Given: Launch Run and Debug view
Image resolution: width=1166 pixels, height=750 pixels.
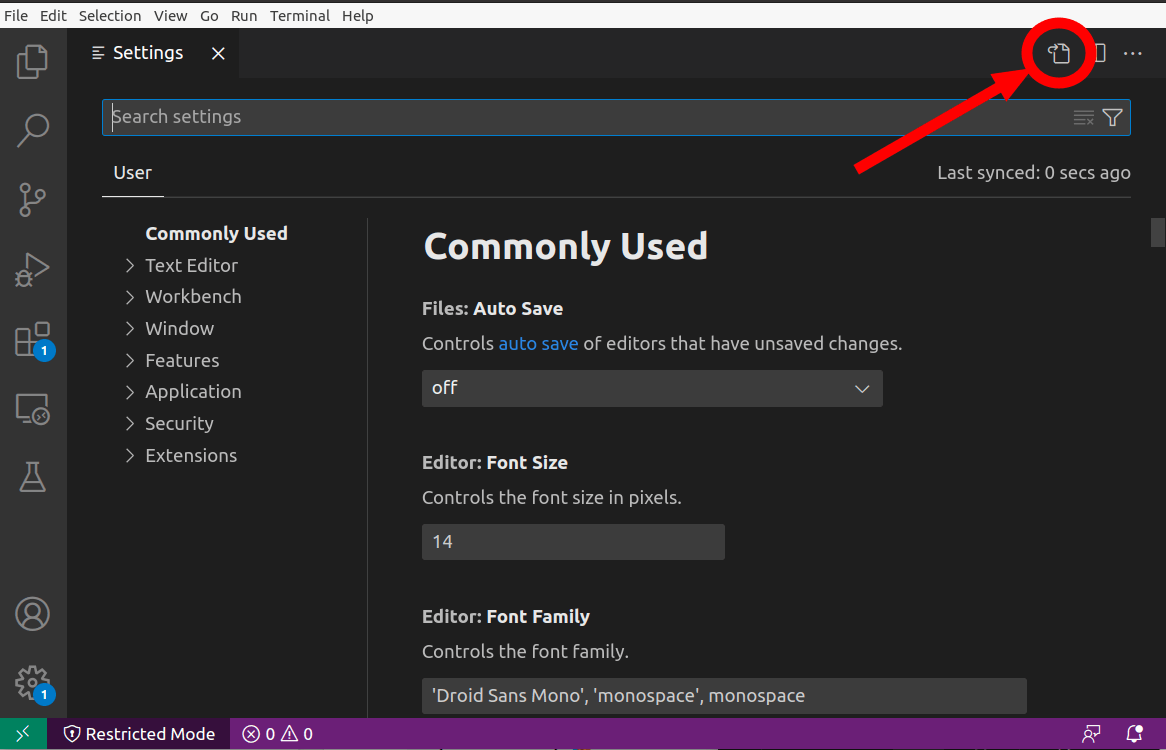Looking at the screenshot, I should [x=32, y=269].
